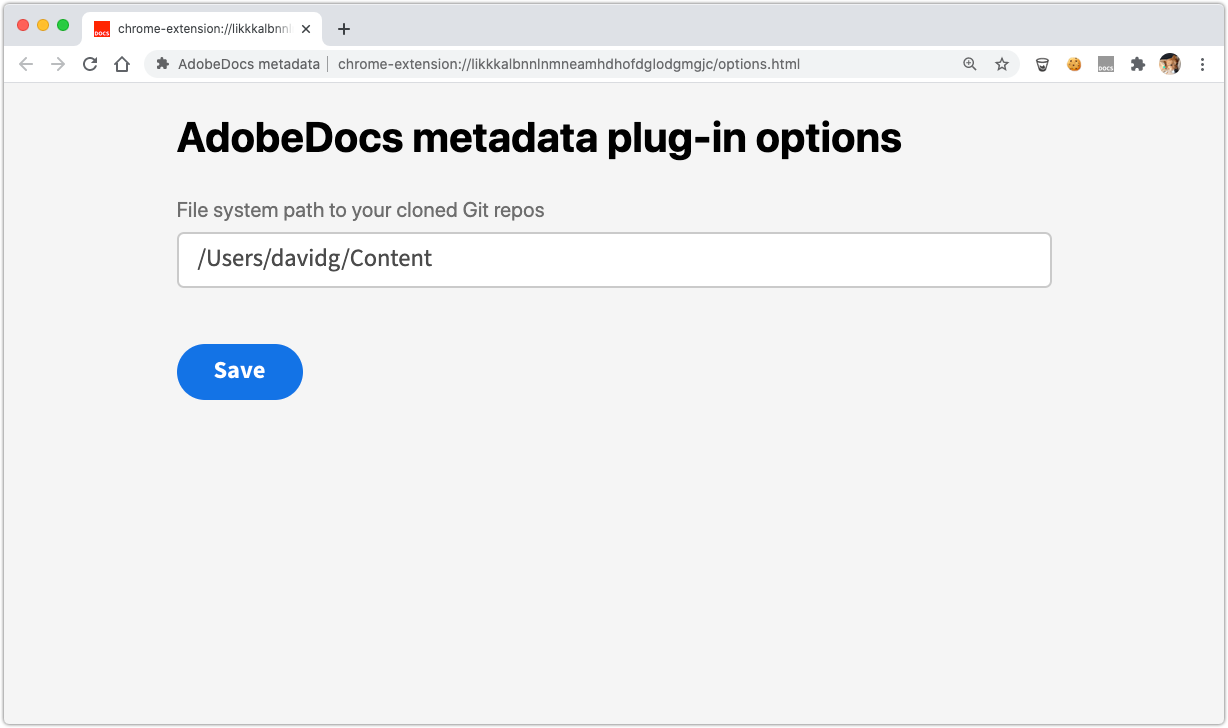Click the cookie extension icon
The width and height of the screenshot is (1228, 728).
[x=1074, y=64]
